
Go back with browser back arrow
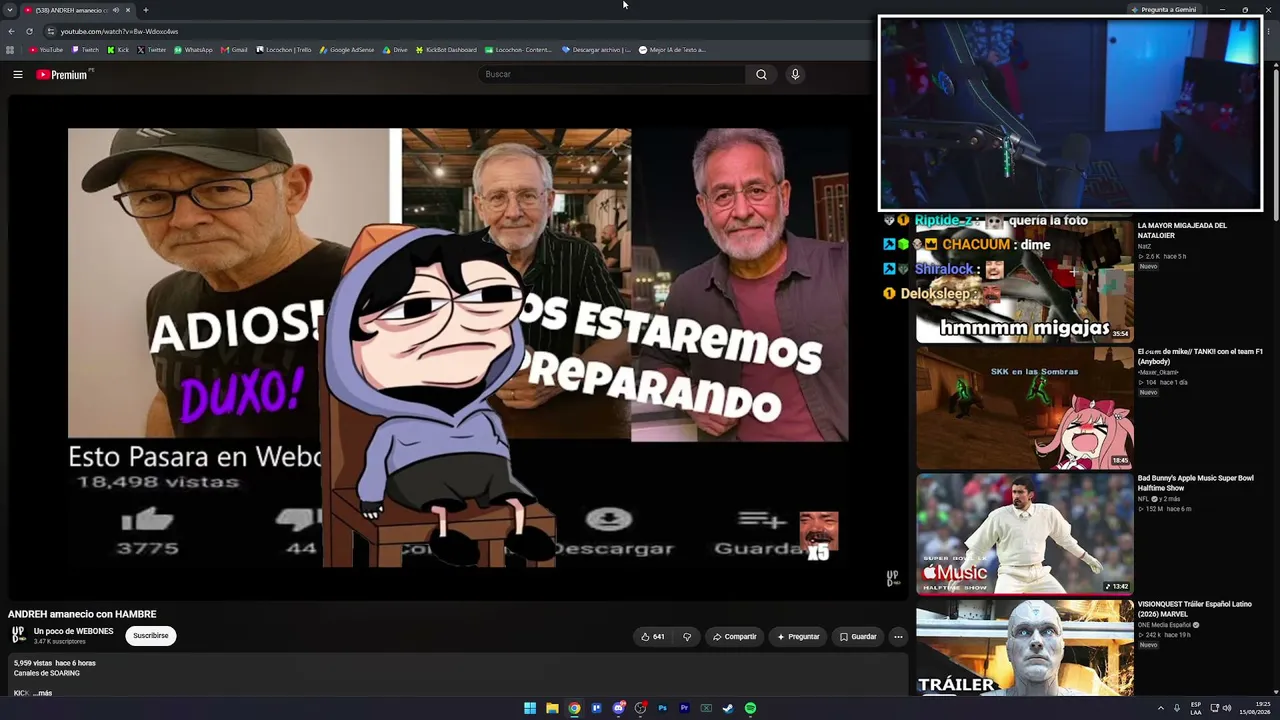click(x=12, y=31)
